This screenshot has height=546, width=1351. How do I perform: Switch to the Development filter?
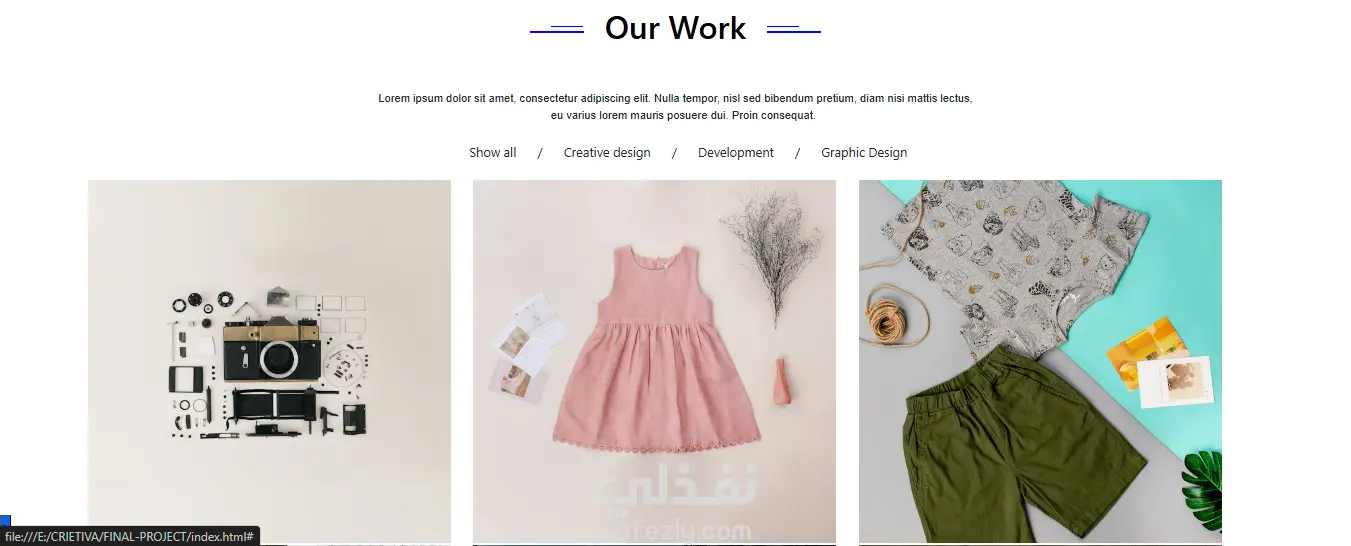(736, 153)
